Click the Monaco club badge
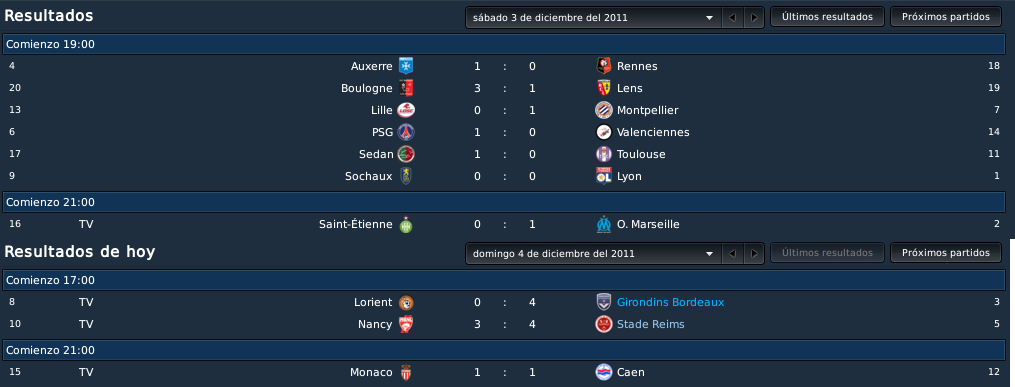 click(x=406, y=372)
